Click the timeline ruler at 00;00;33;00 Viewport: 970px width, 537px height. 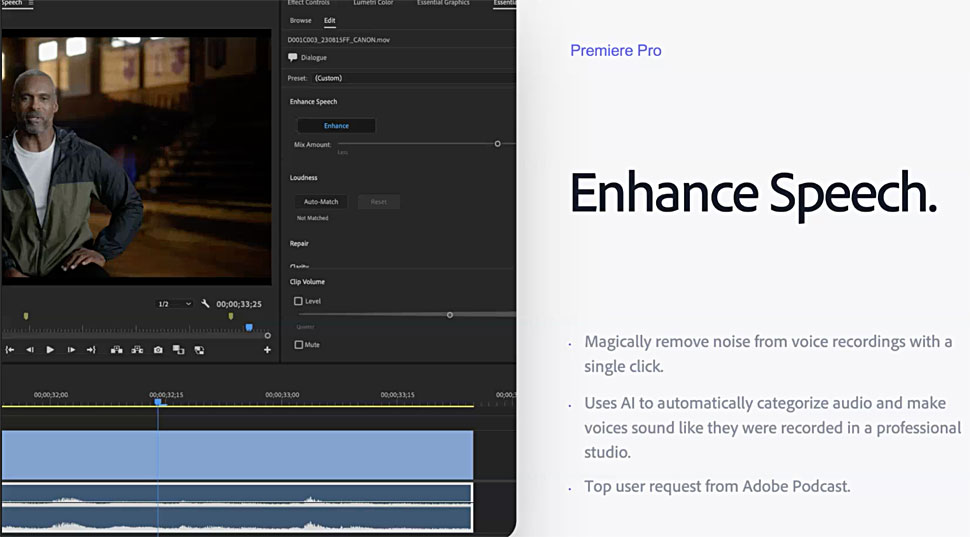coord(282,395)
